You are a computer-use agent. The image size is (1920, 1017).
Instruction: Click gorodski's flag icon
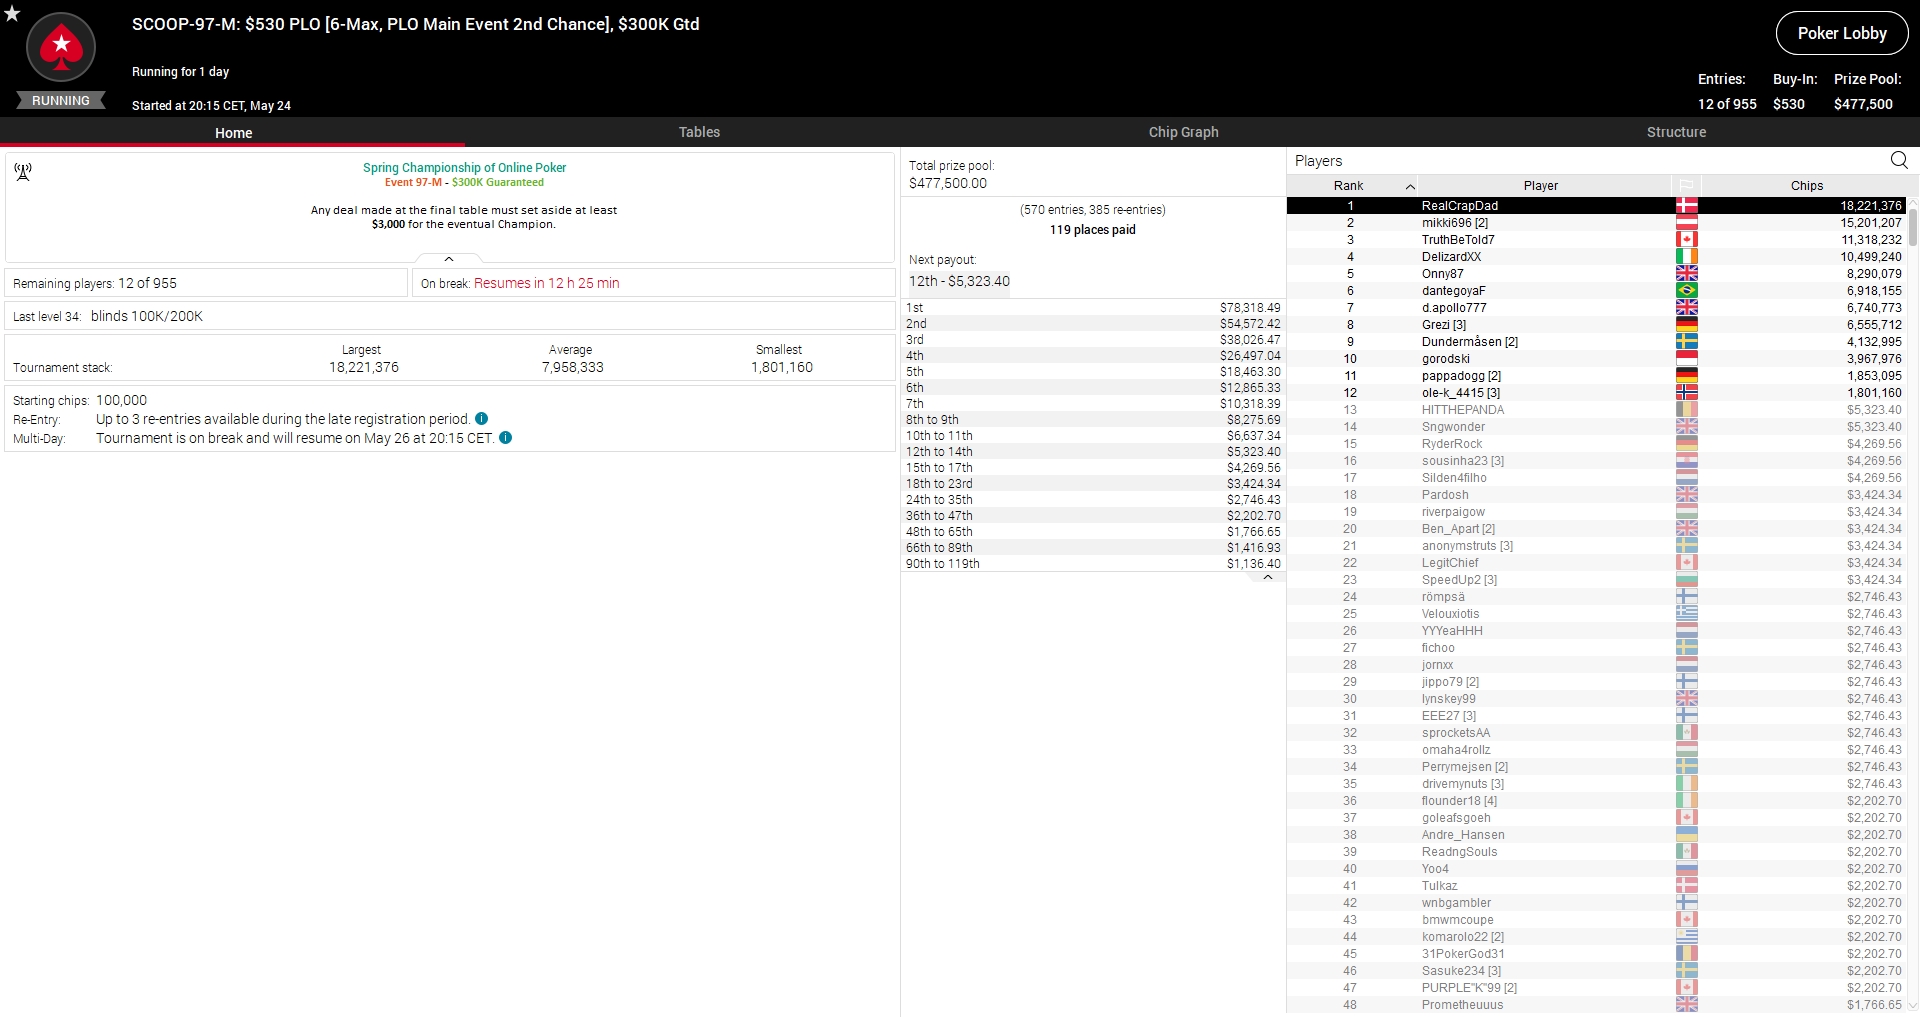pos(1687,359)
